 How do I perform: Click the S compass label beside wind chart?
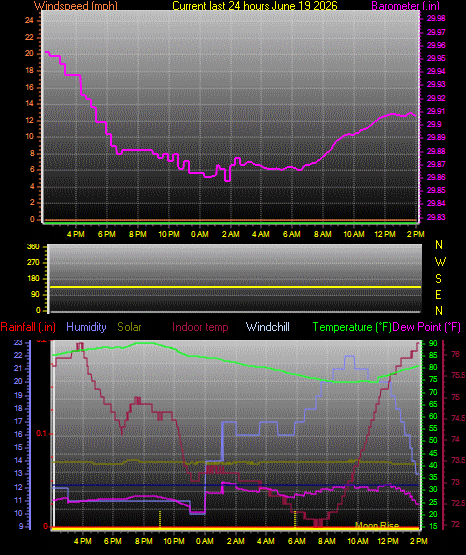(438, 279)
